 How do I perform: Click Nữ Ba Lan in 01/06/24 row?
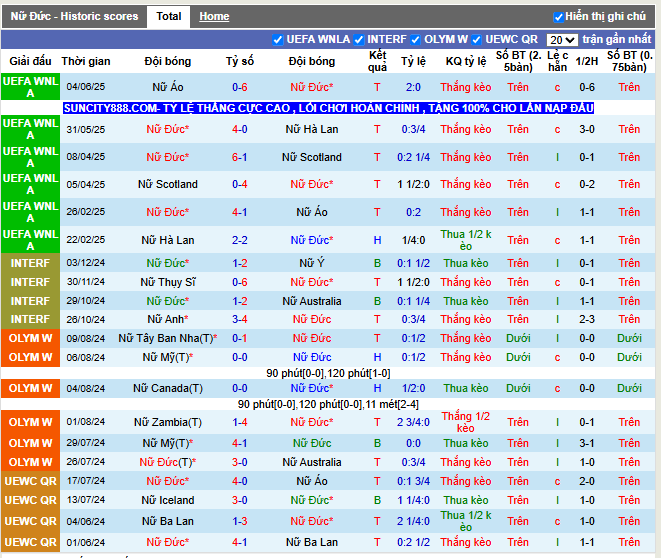(312, 542)
